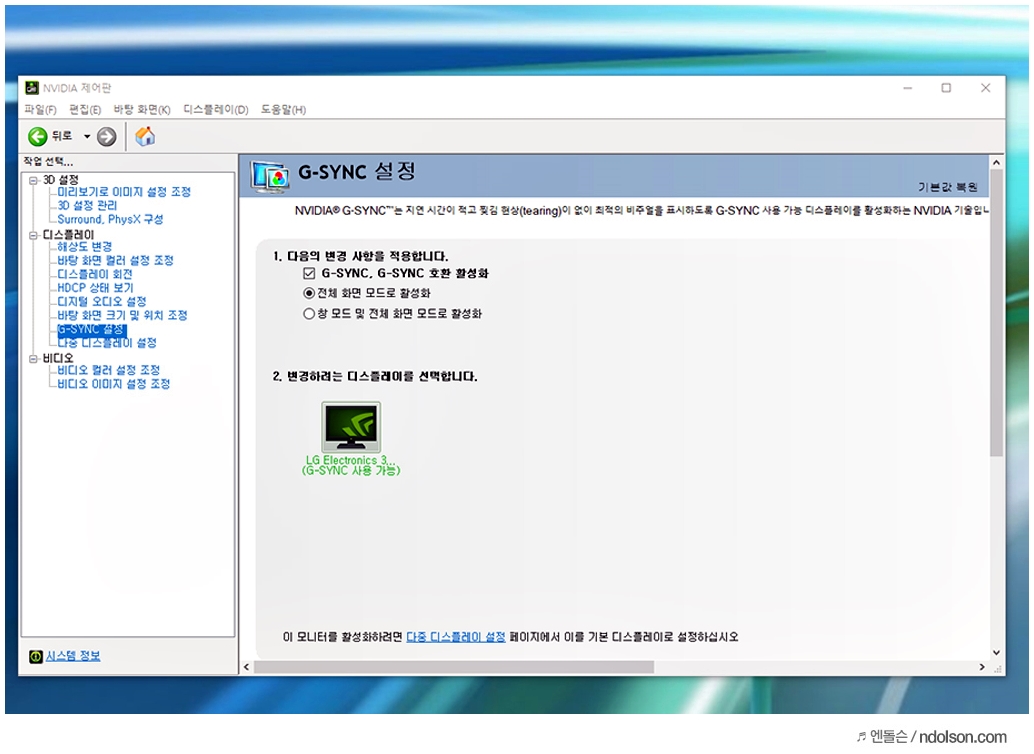
Task: Open 해상도 변경 item
Action: tap(84, 247)
